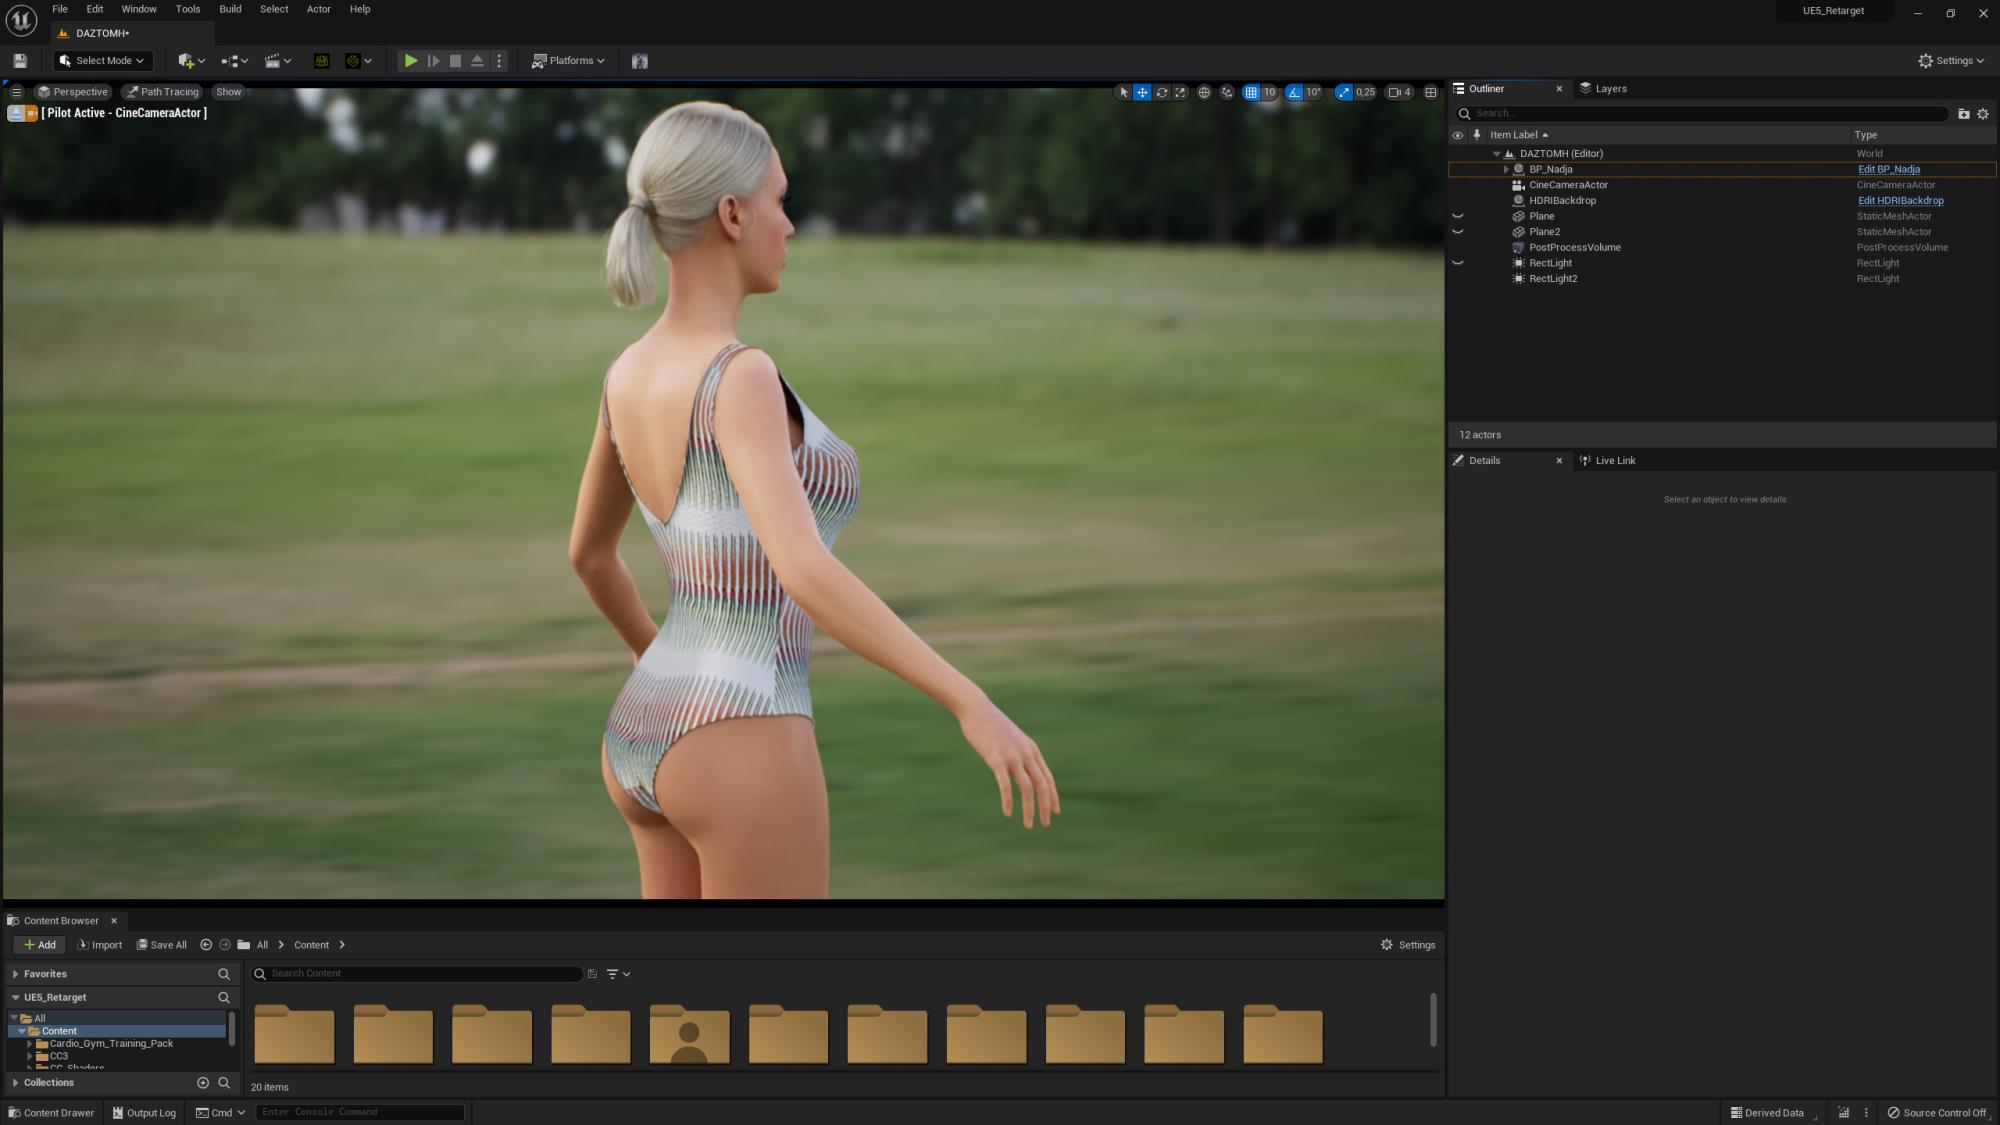The width and height of the screenshot is (2000, 1125).
Task: Open the viewport options hamburger menu
Action: (16, 92)
